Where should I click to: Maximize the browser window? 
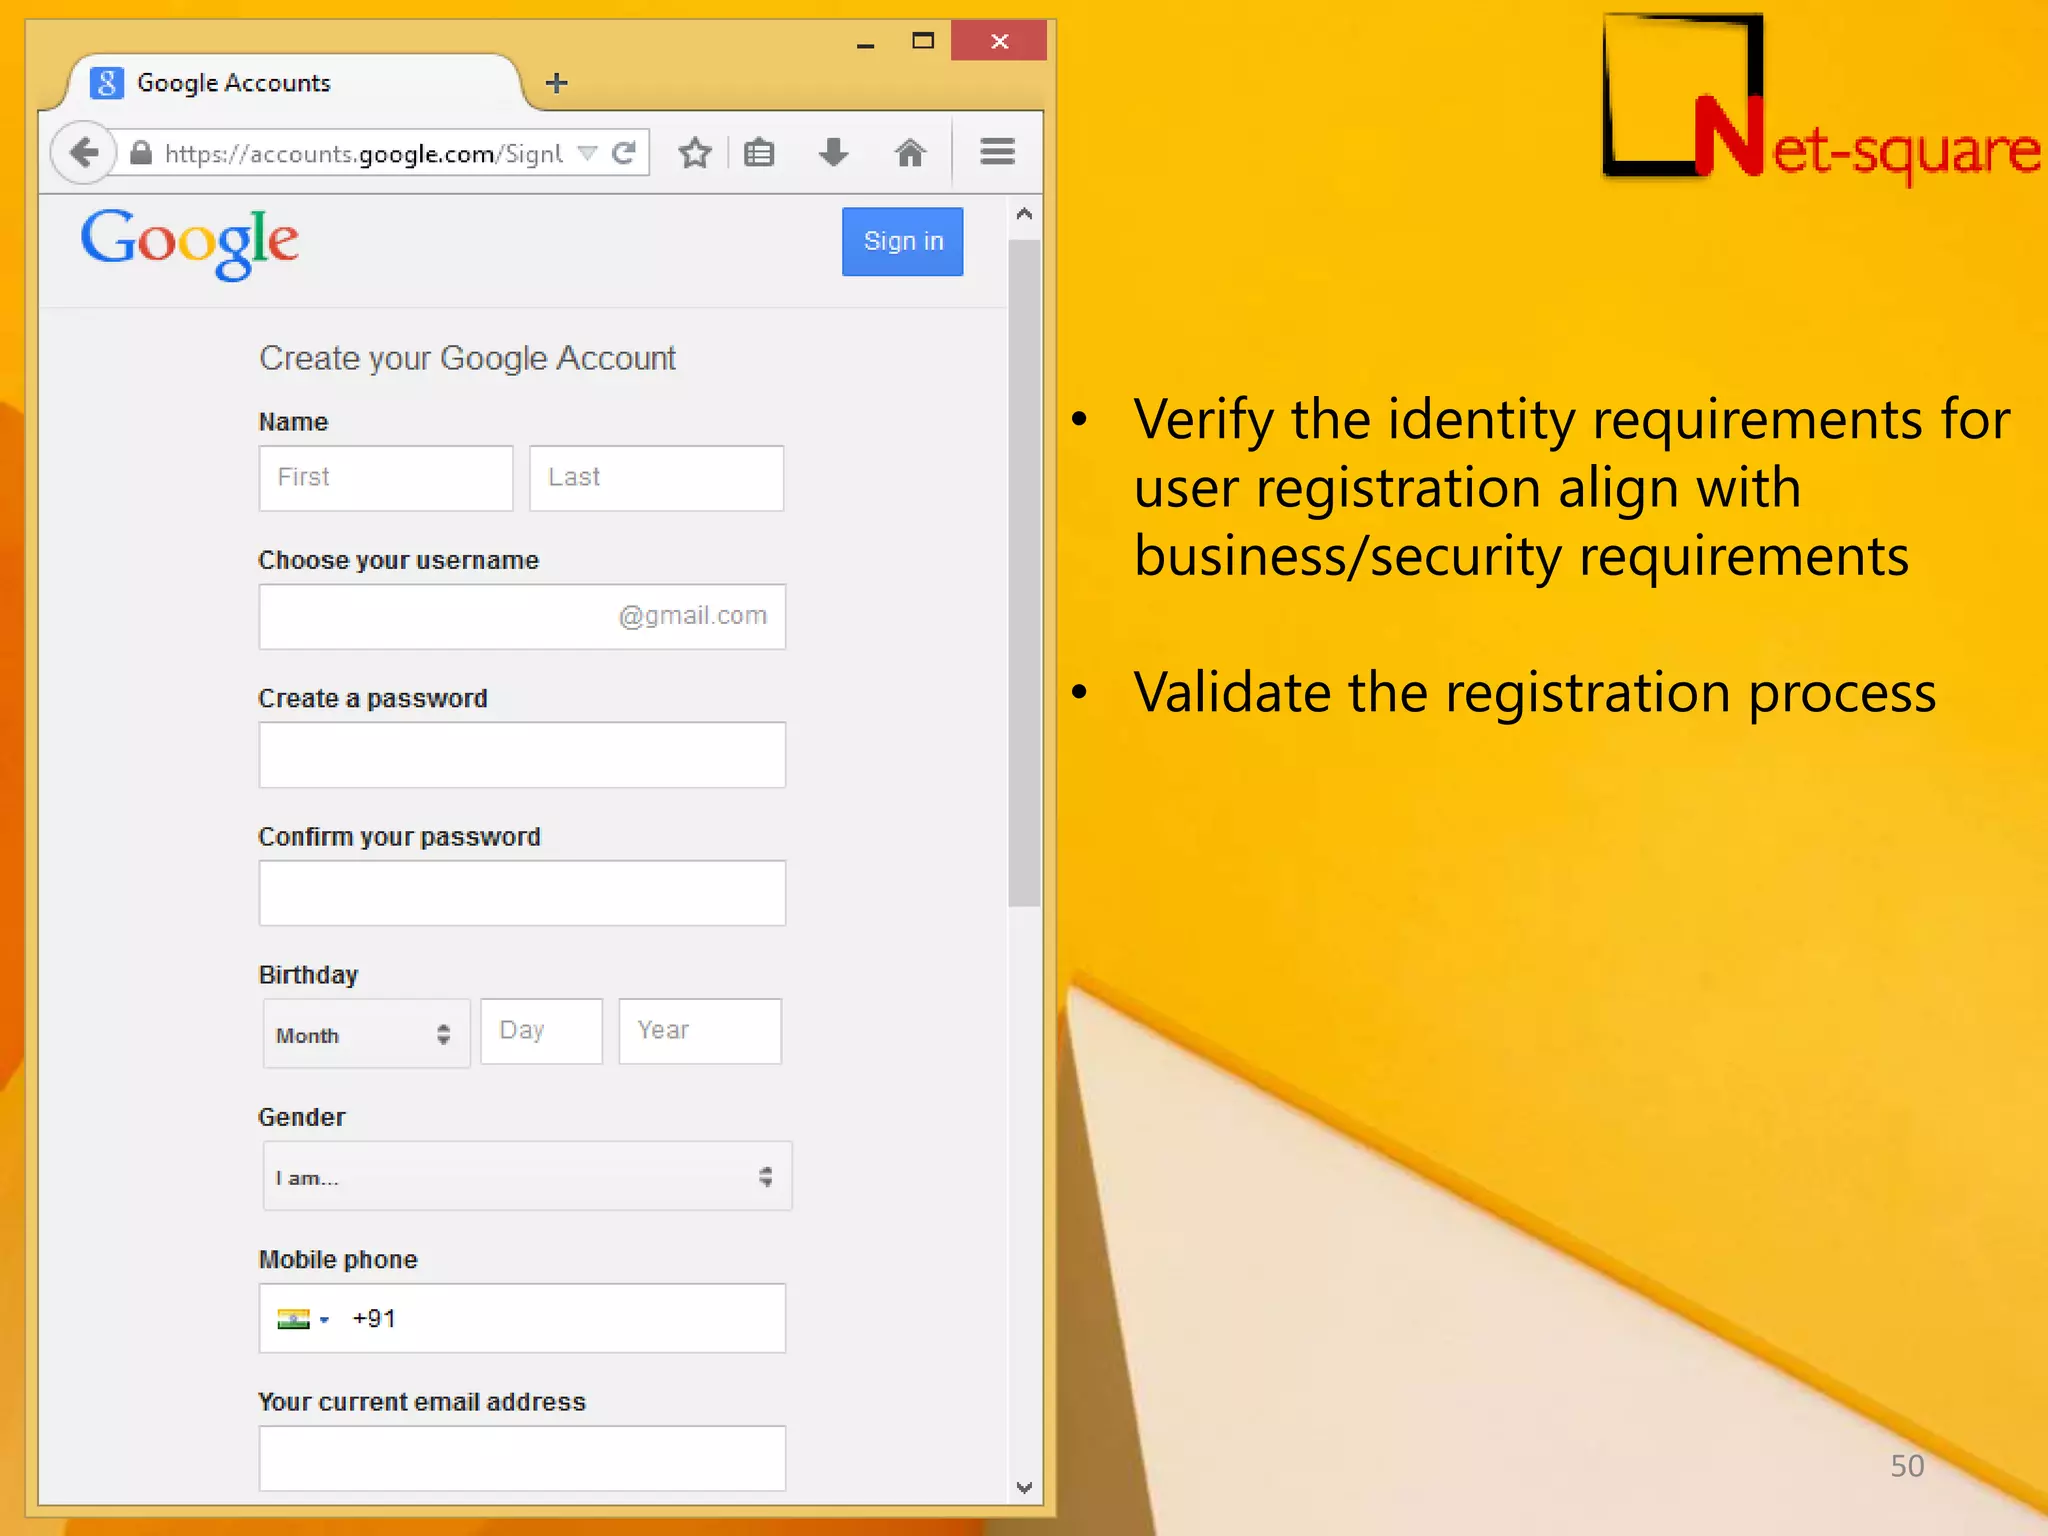click(923, 41)
